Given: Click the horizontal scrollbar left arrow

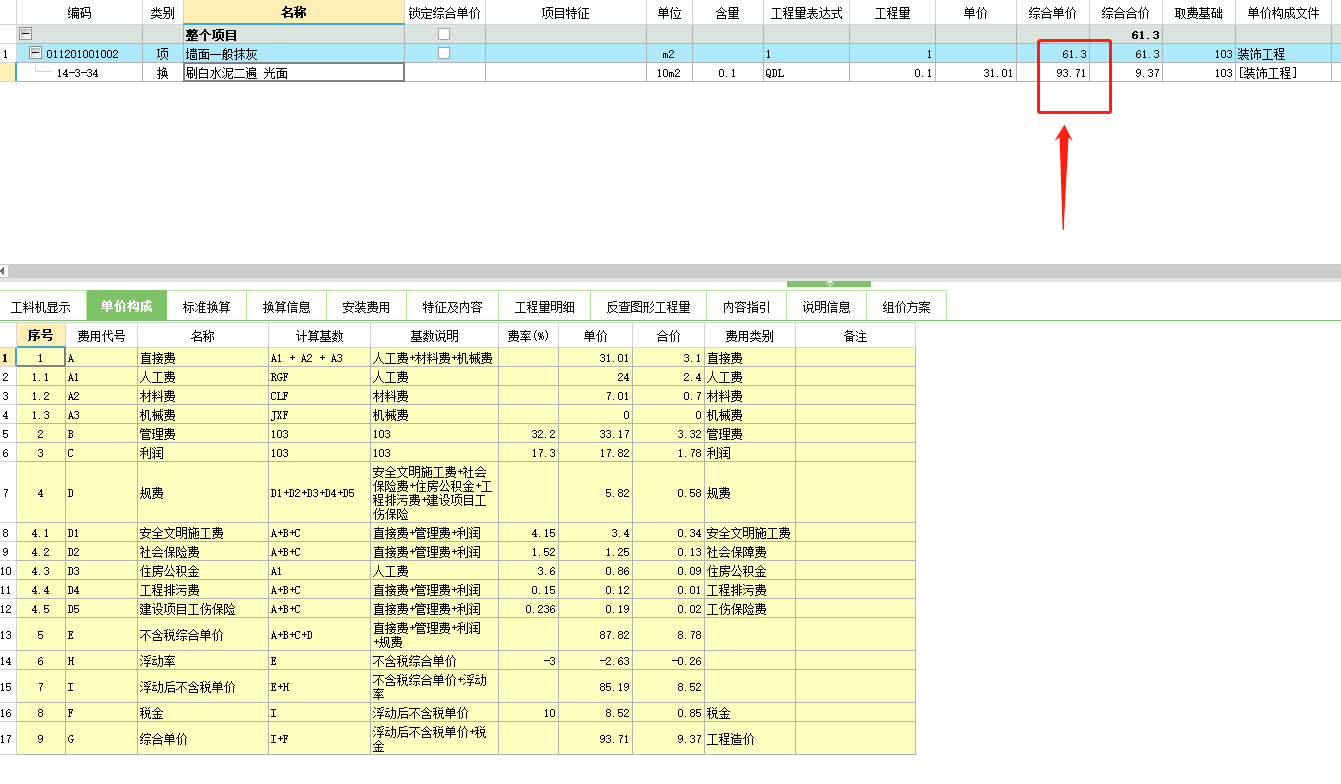Looking at the screenshot, I should coord(4,271).
